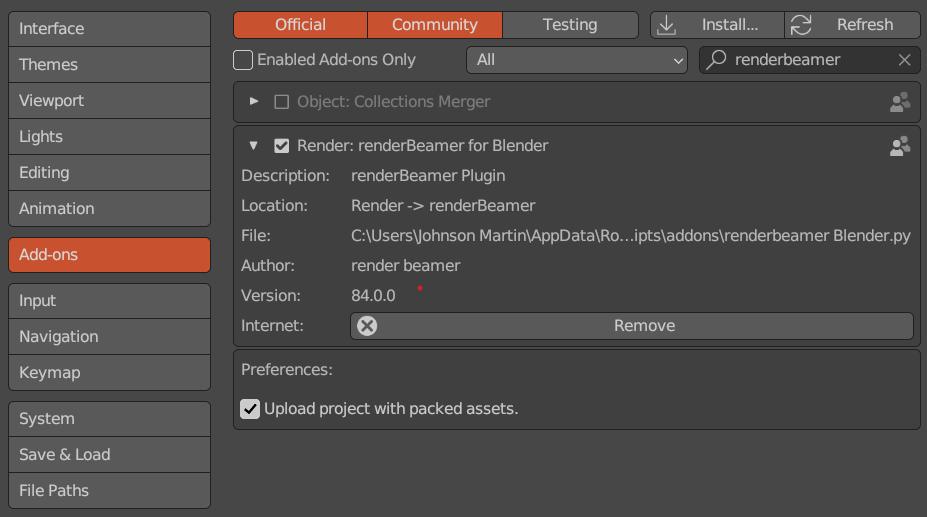Uncheck Upload project with packed assets

pyautogui.click(x=249, y=409)
